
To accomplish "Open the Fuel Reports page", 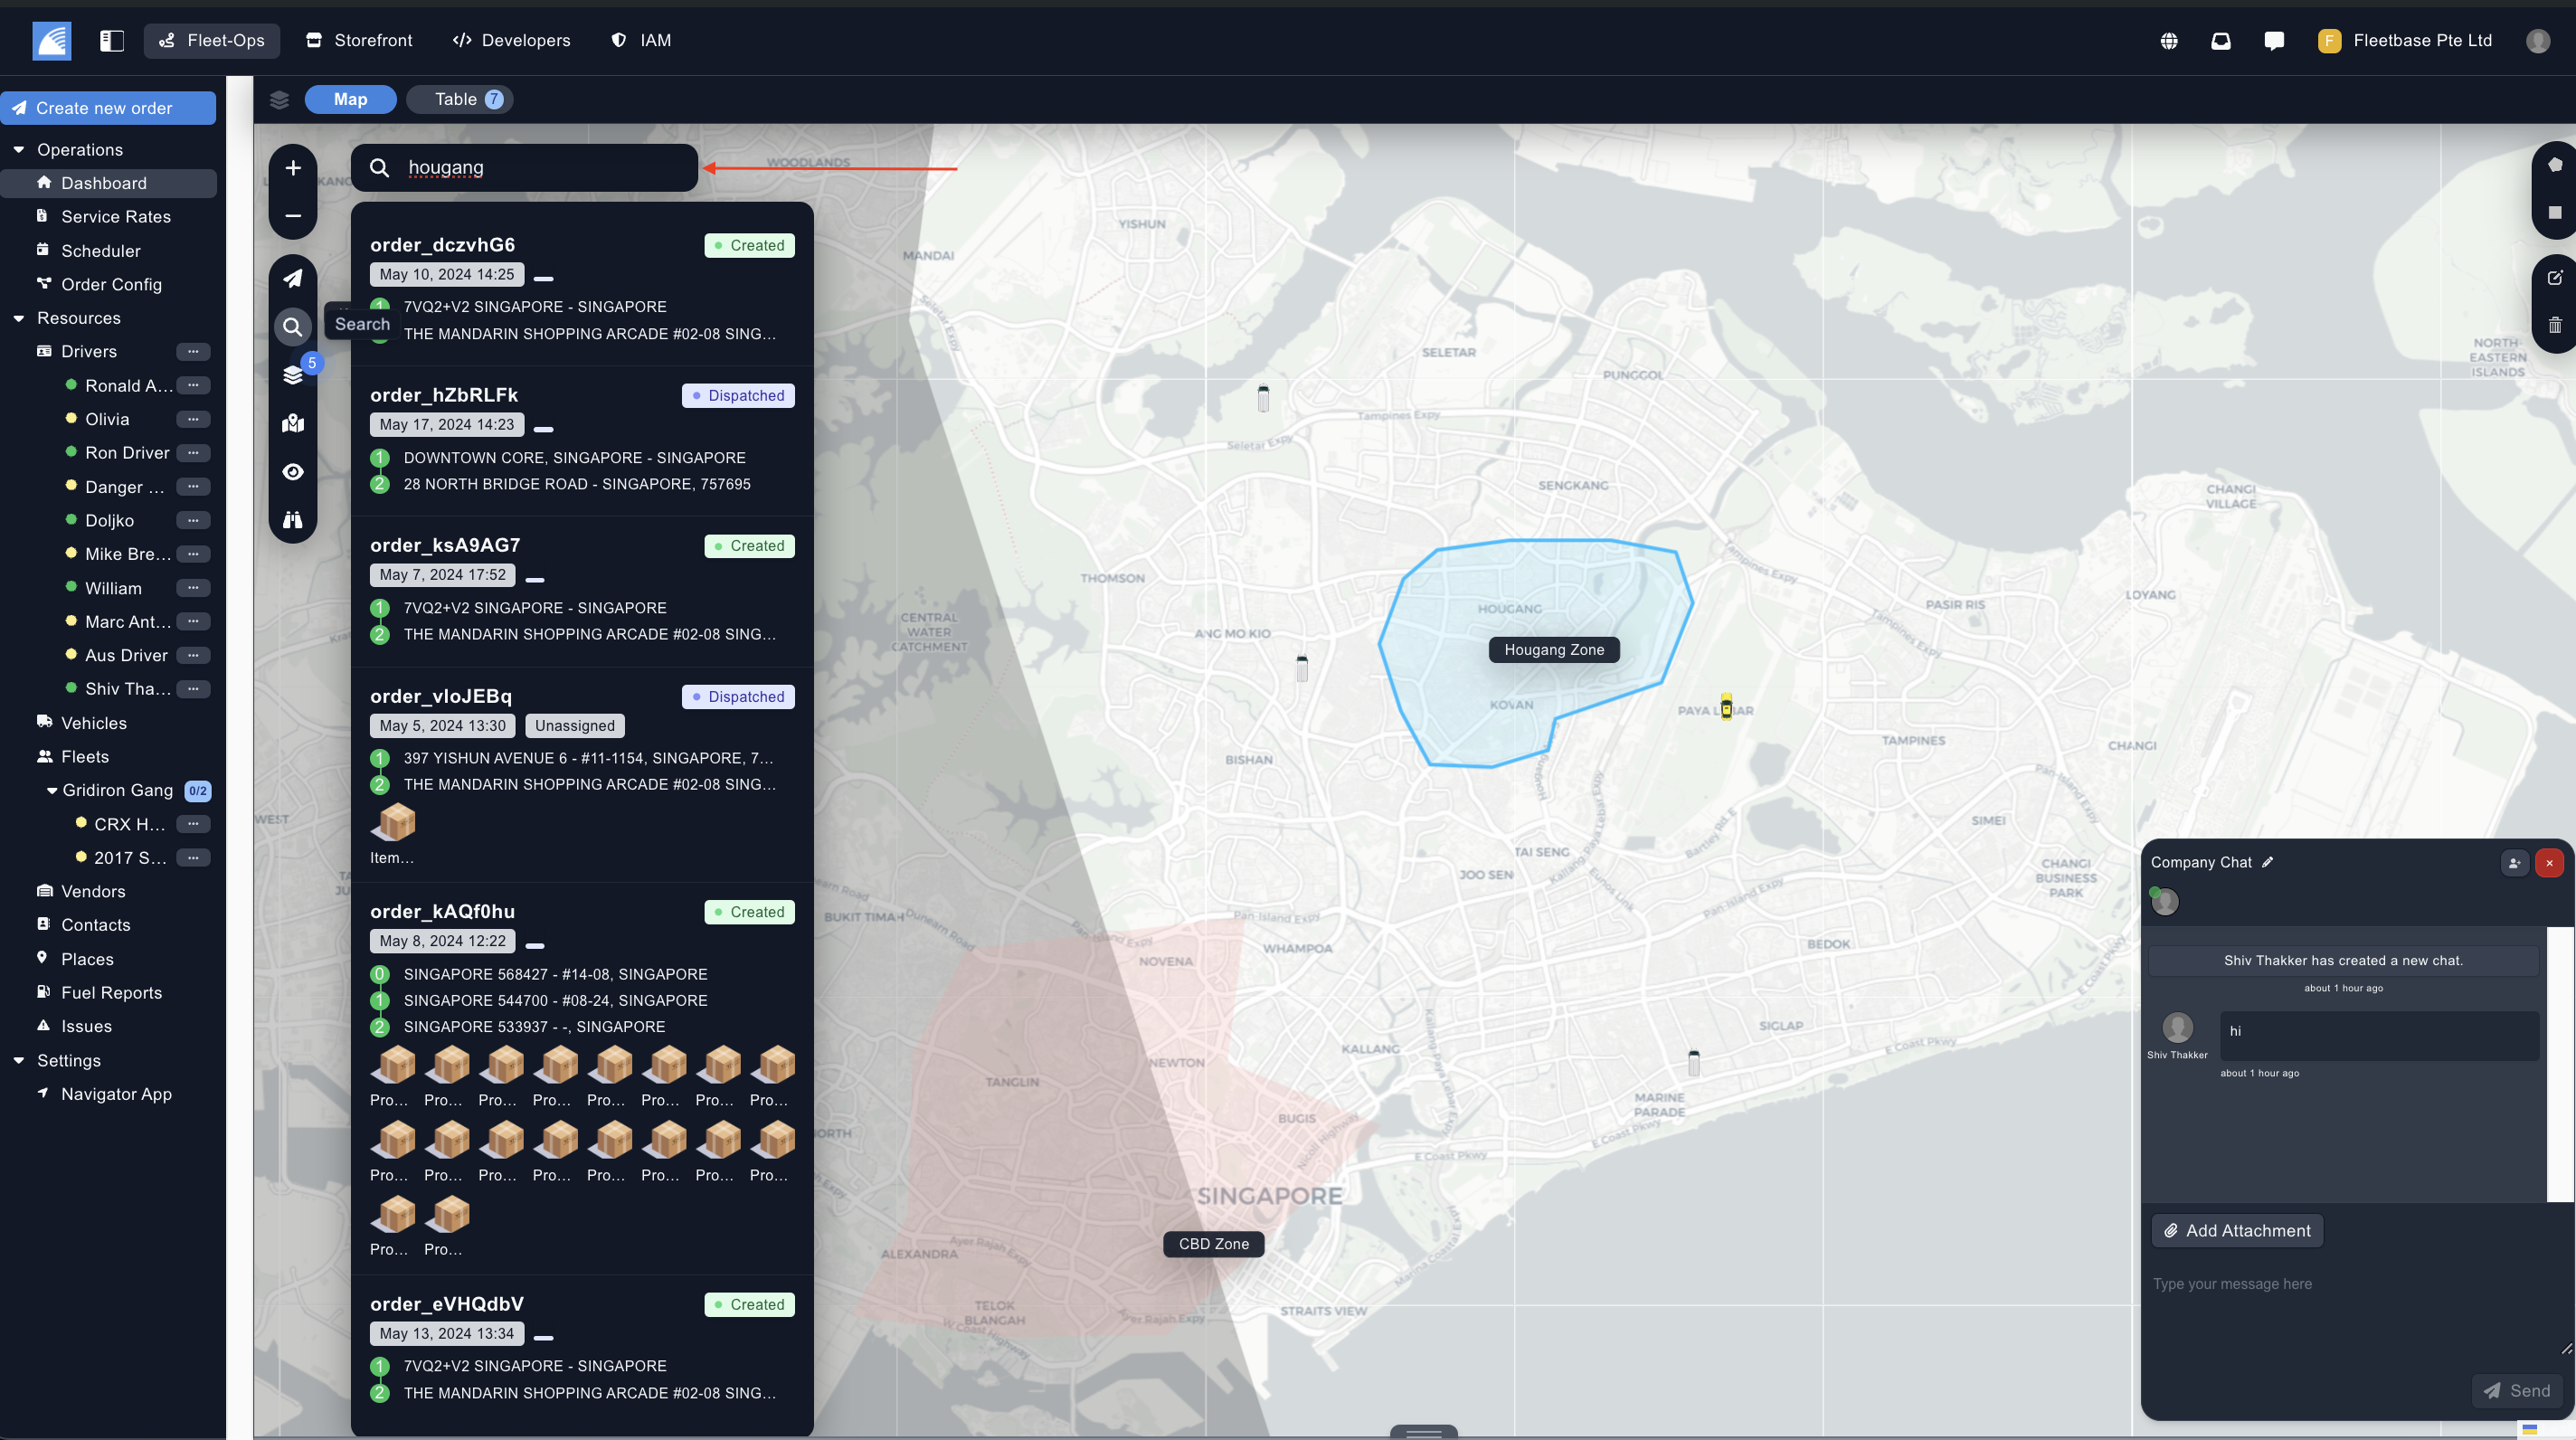I will [111, 992].
